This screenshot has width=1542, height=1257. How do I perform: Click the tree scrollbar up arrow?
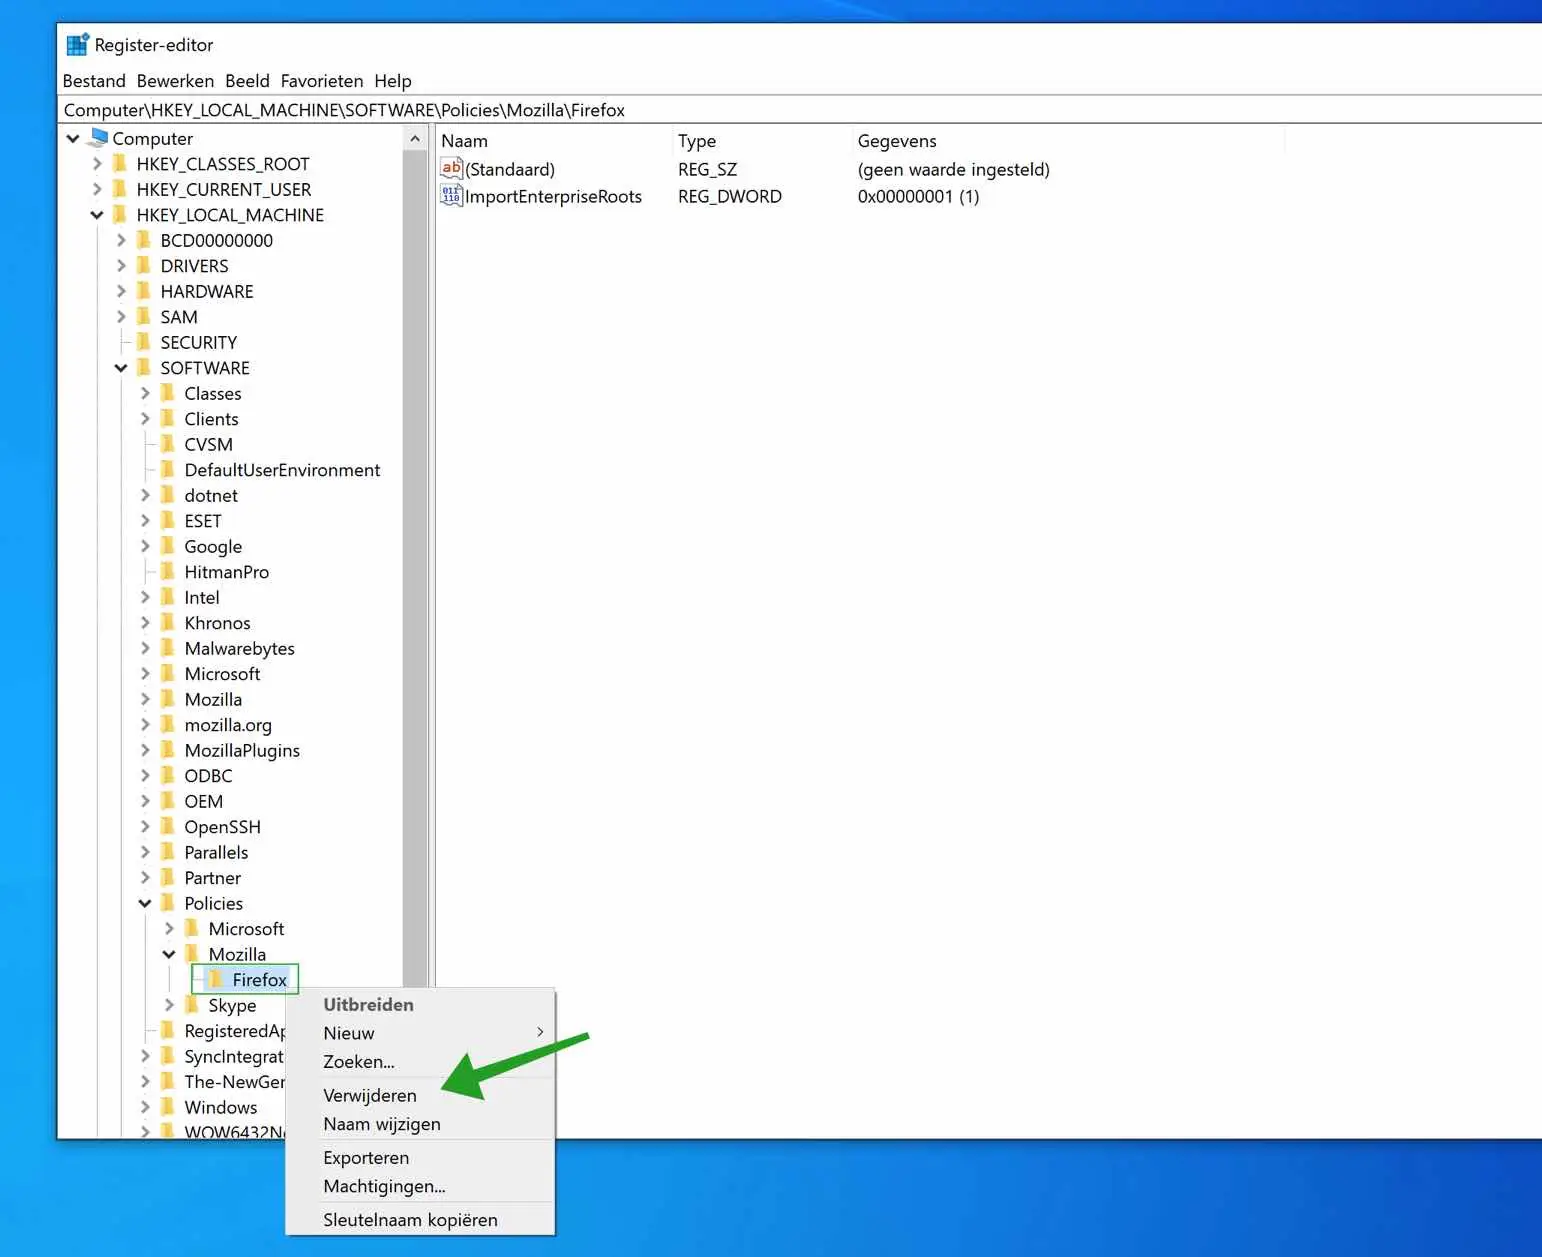[x=415, y=139]
